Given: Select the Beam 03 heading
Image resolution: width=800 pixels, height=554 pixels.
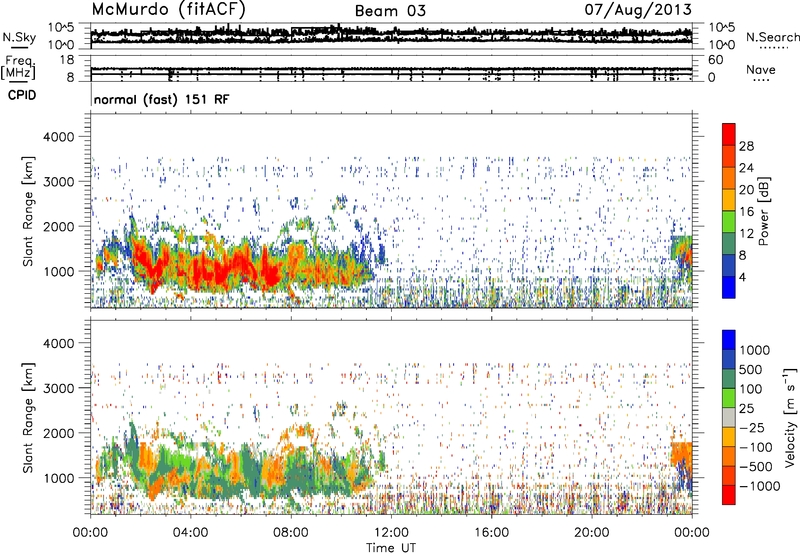Looking at the screenshot, I should 390,11.
